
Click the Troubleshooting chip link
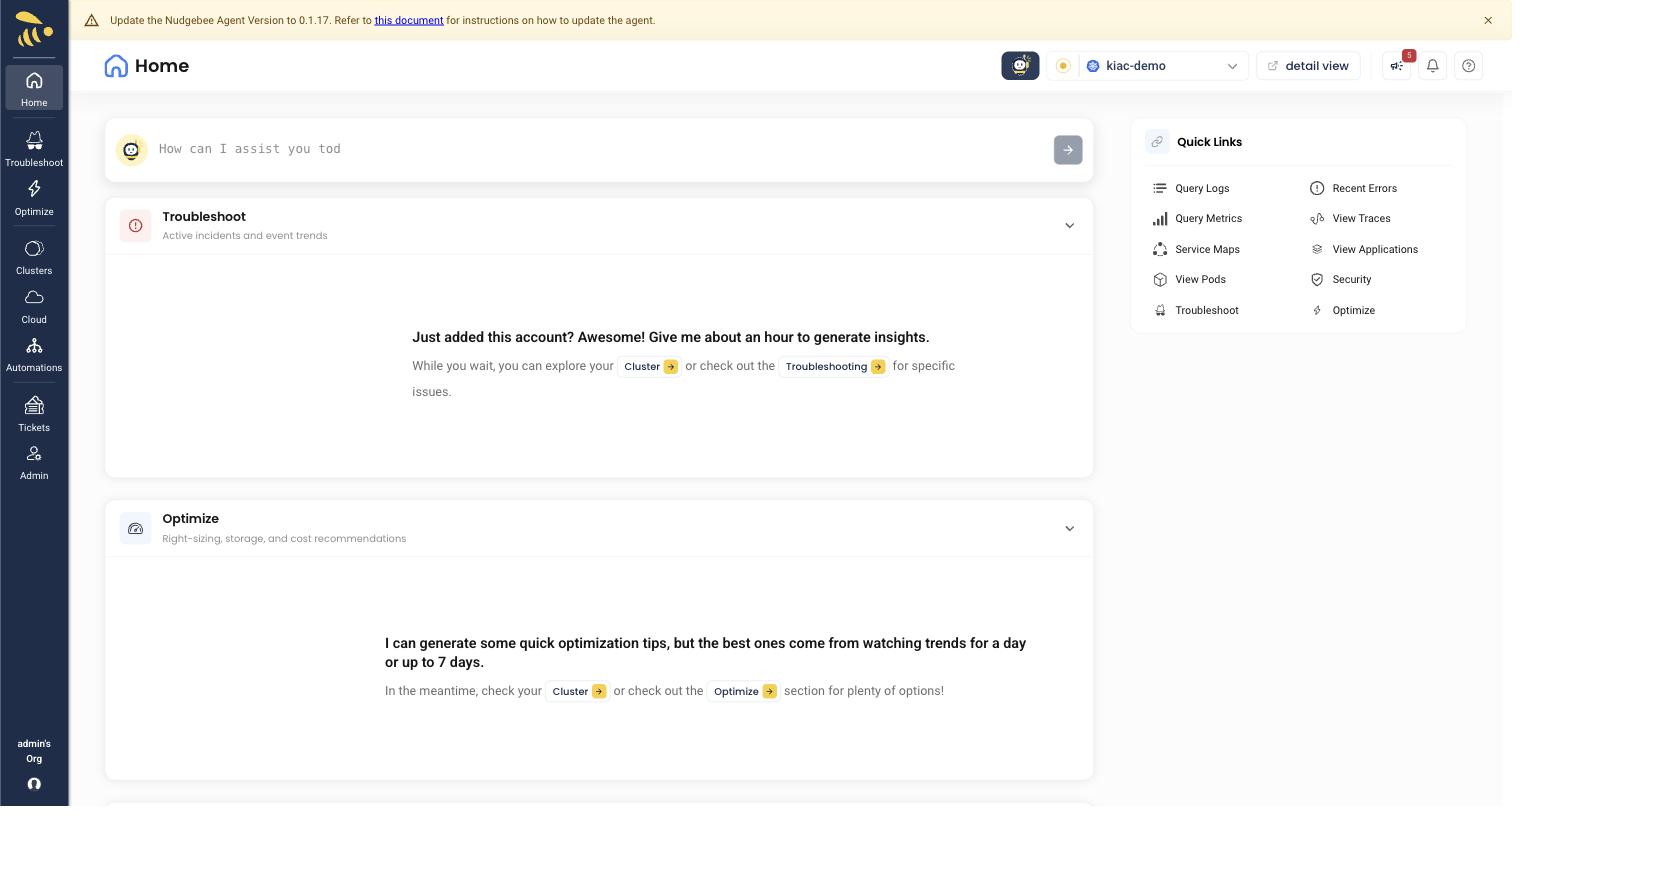pos(834,367)
